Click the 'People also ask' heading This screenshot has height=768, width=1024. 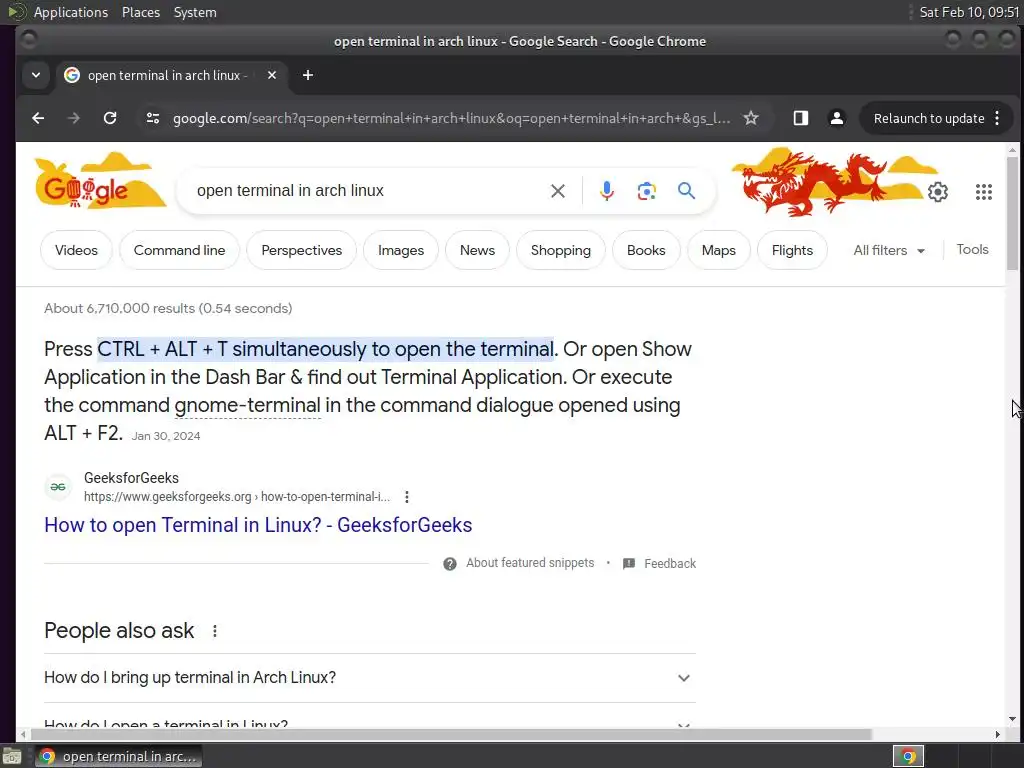119,631
